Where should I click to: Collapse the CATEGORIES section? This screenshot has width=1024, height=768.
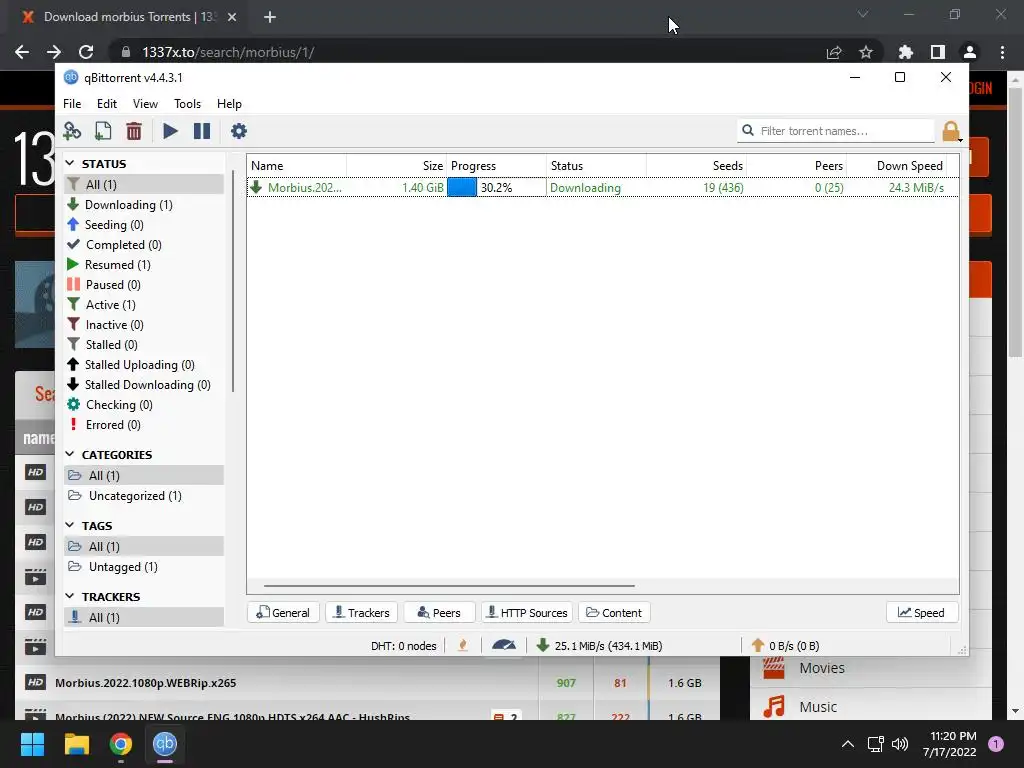(x=70, y=454)
